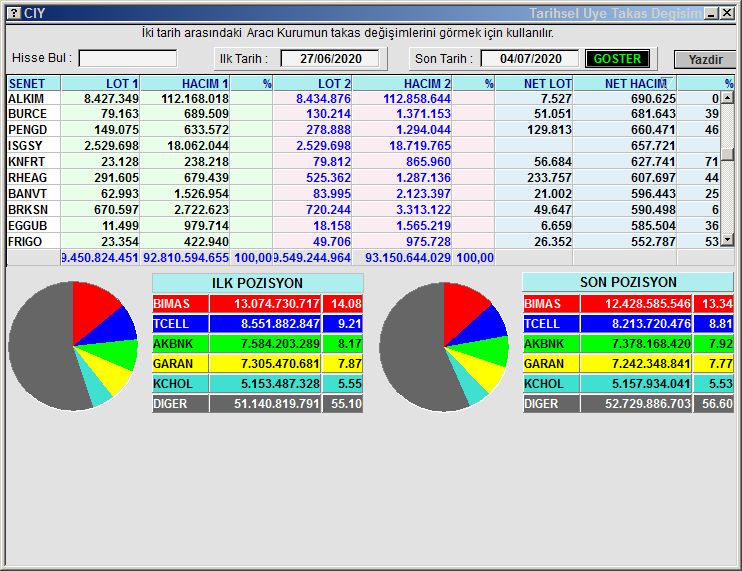Select the PENGD row
Viewport: 742px width, 571px height.
click(363, 130)
